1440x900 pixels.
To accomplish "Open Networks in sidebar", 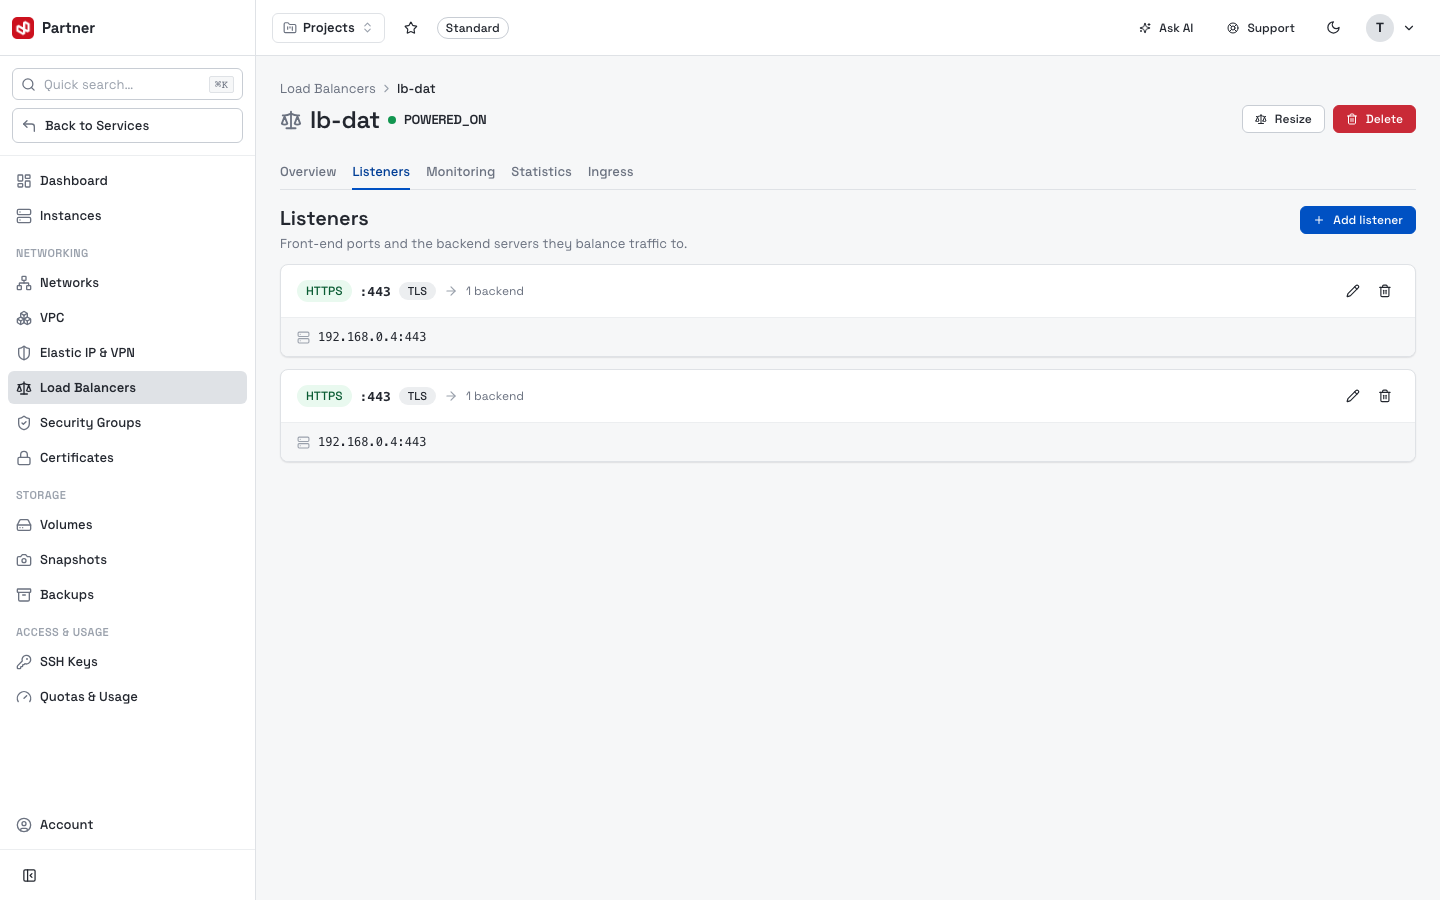I will (x=127, y=283).
